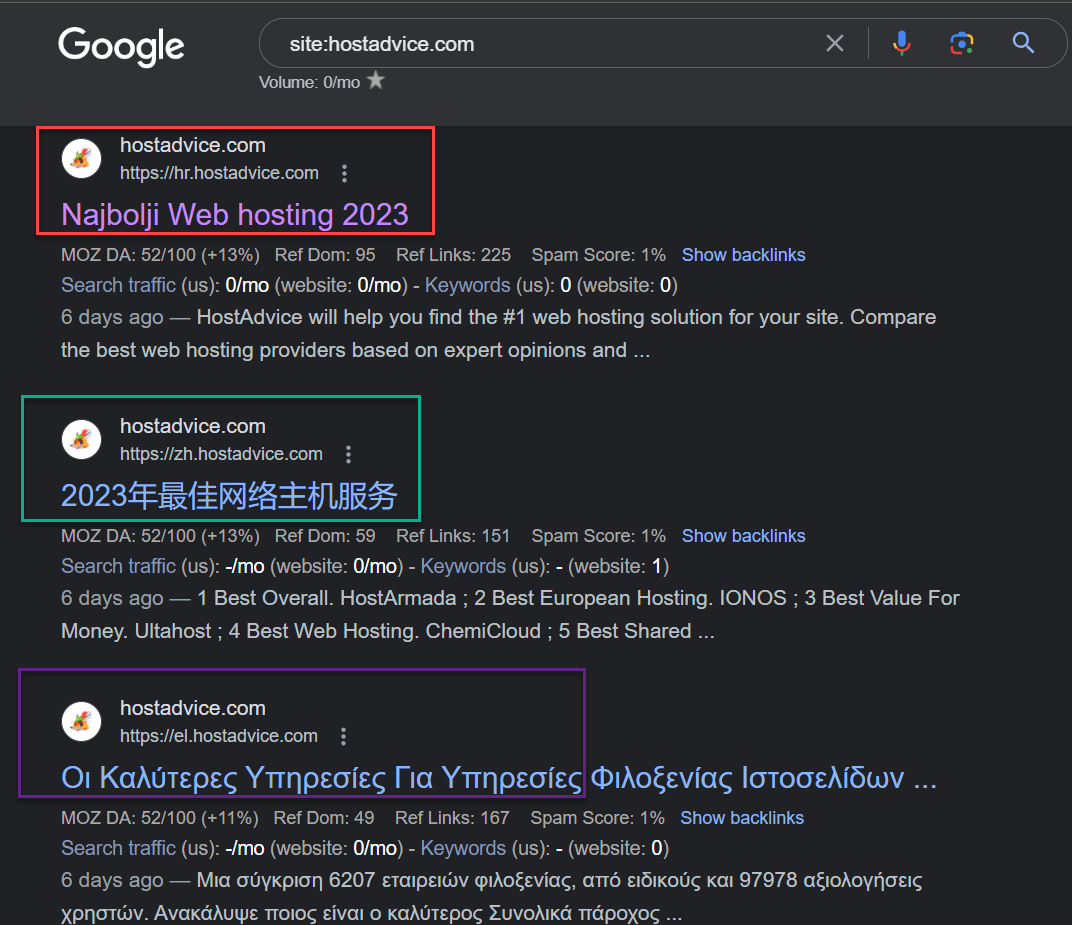
Task: Click the favicon of the zh.hostadvice.com result
Action: pyautogui.click(x=81, y=440)
